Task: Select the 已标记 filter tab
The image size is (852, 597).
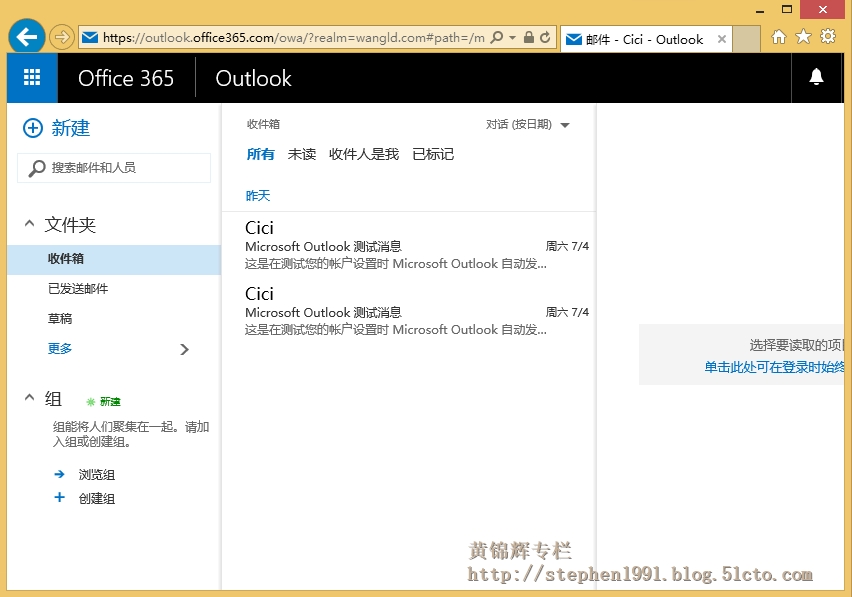Action: pyautogui.click(x=433, y=154)
